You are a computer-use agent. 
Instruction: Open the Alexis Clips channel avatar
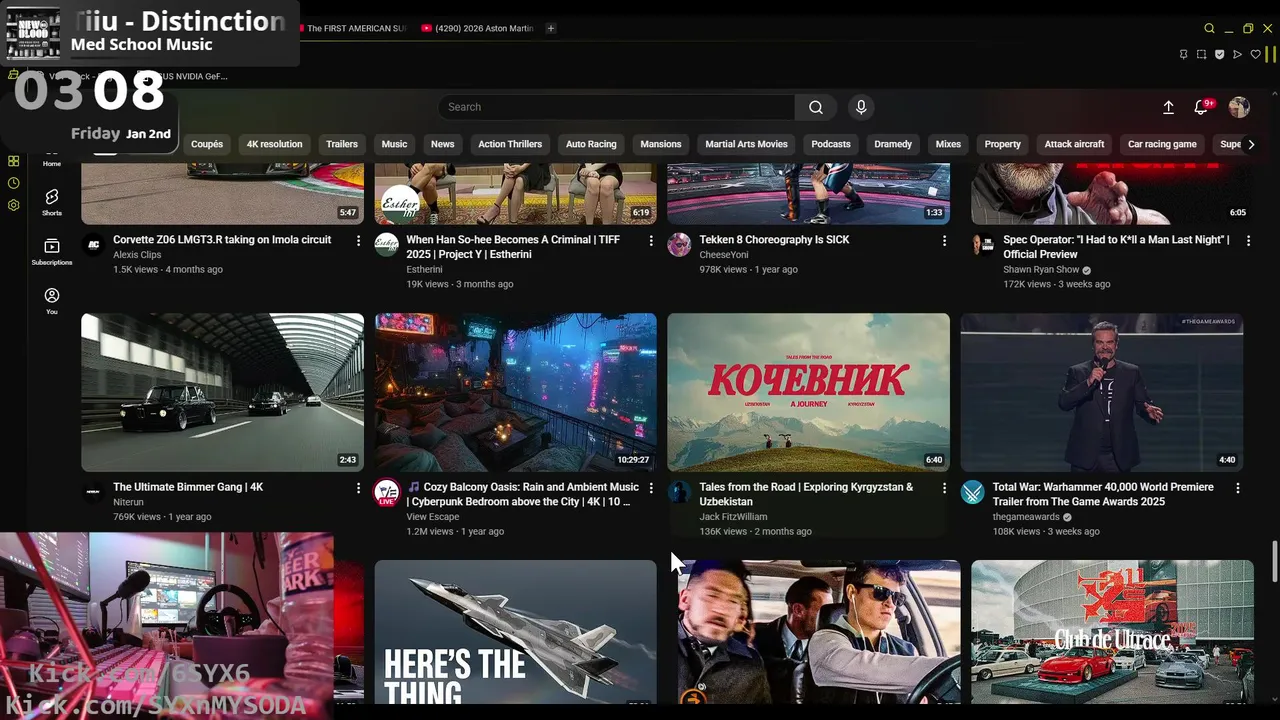click(94, 245)
